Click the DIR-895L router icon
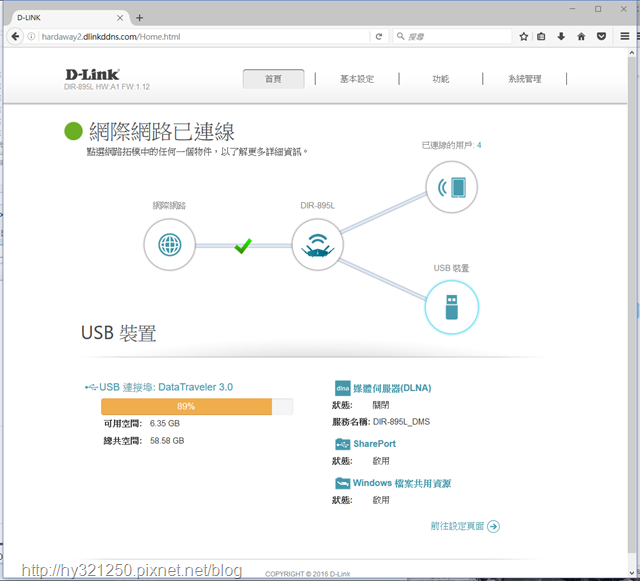Screen dimensions: 640x581 click(318, 245)
